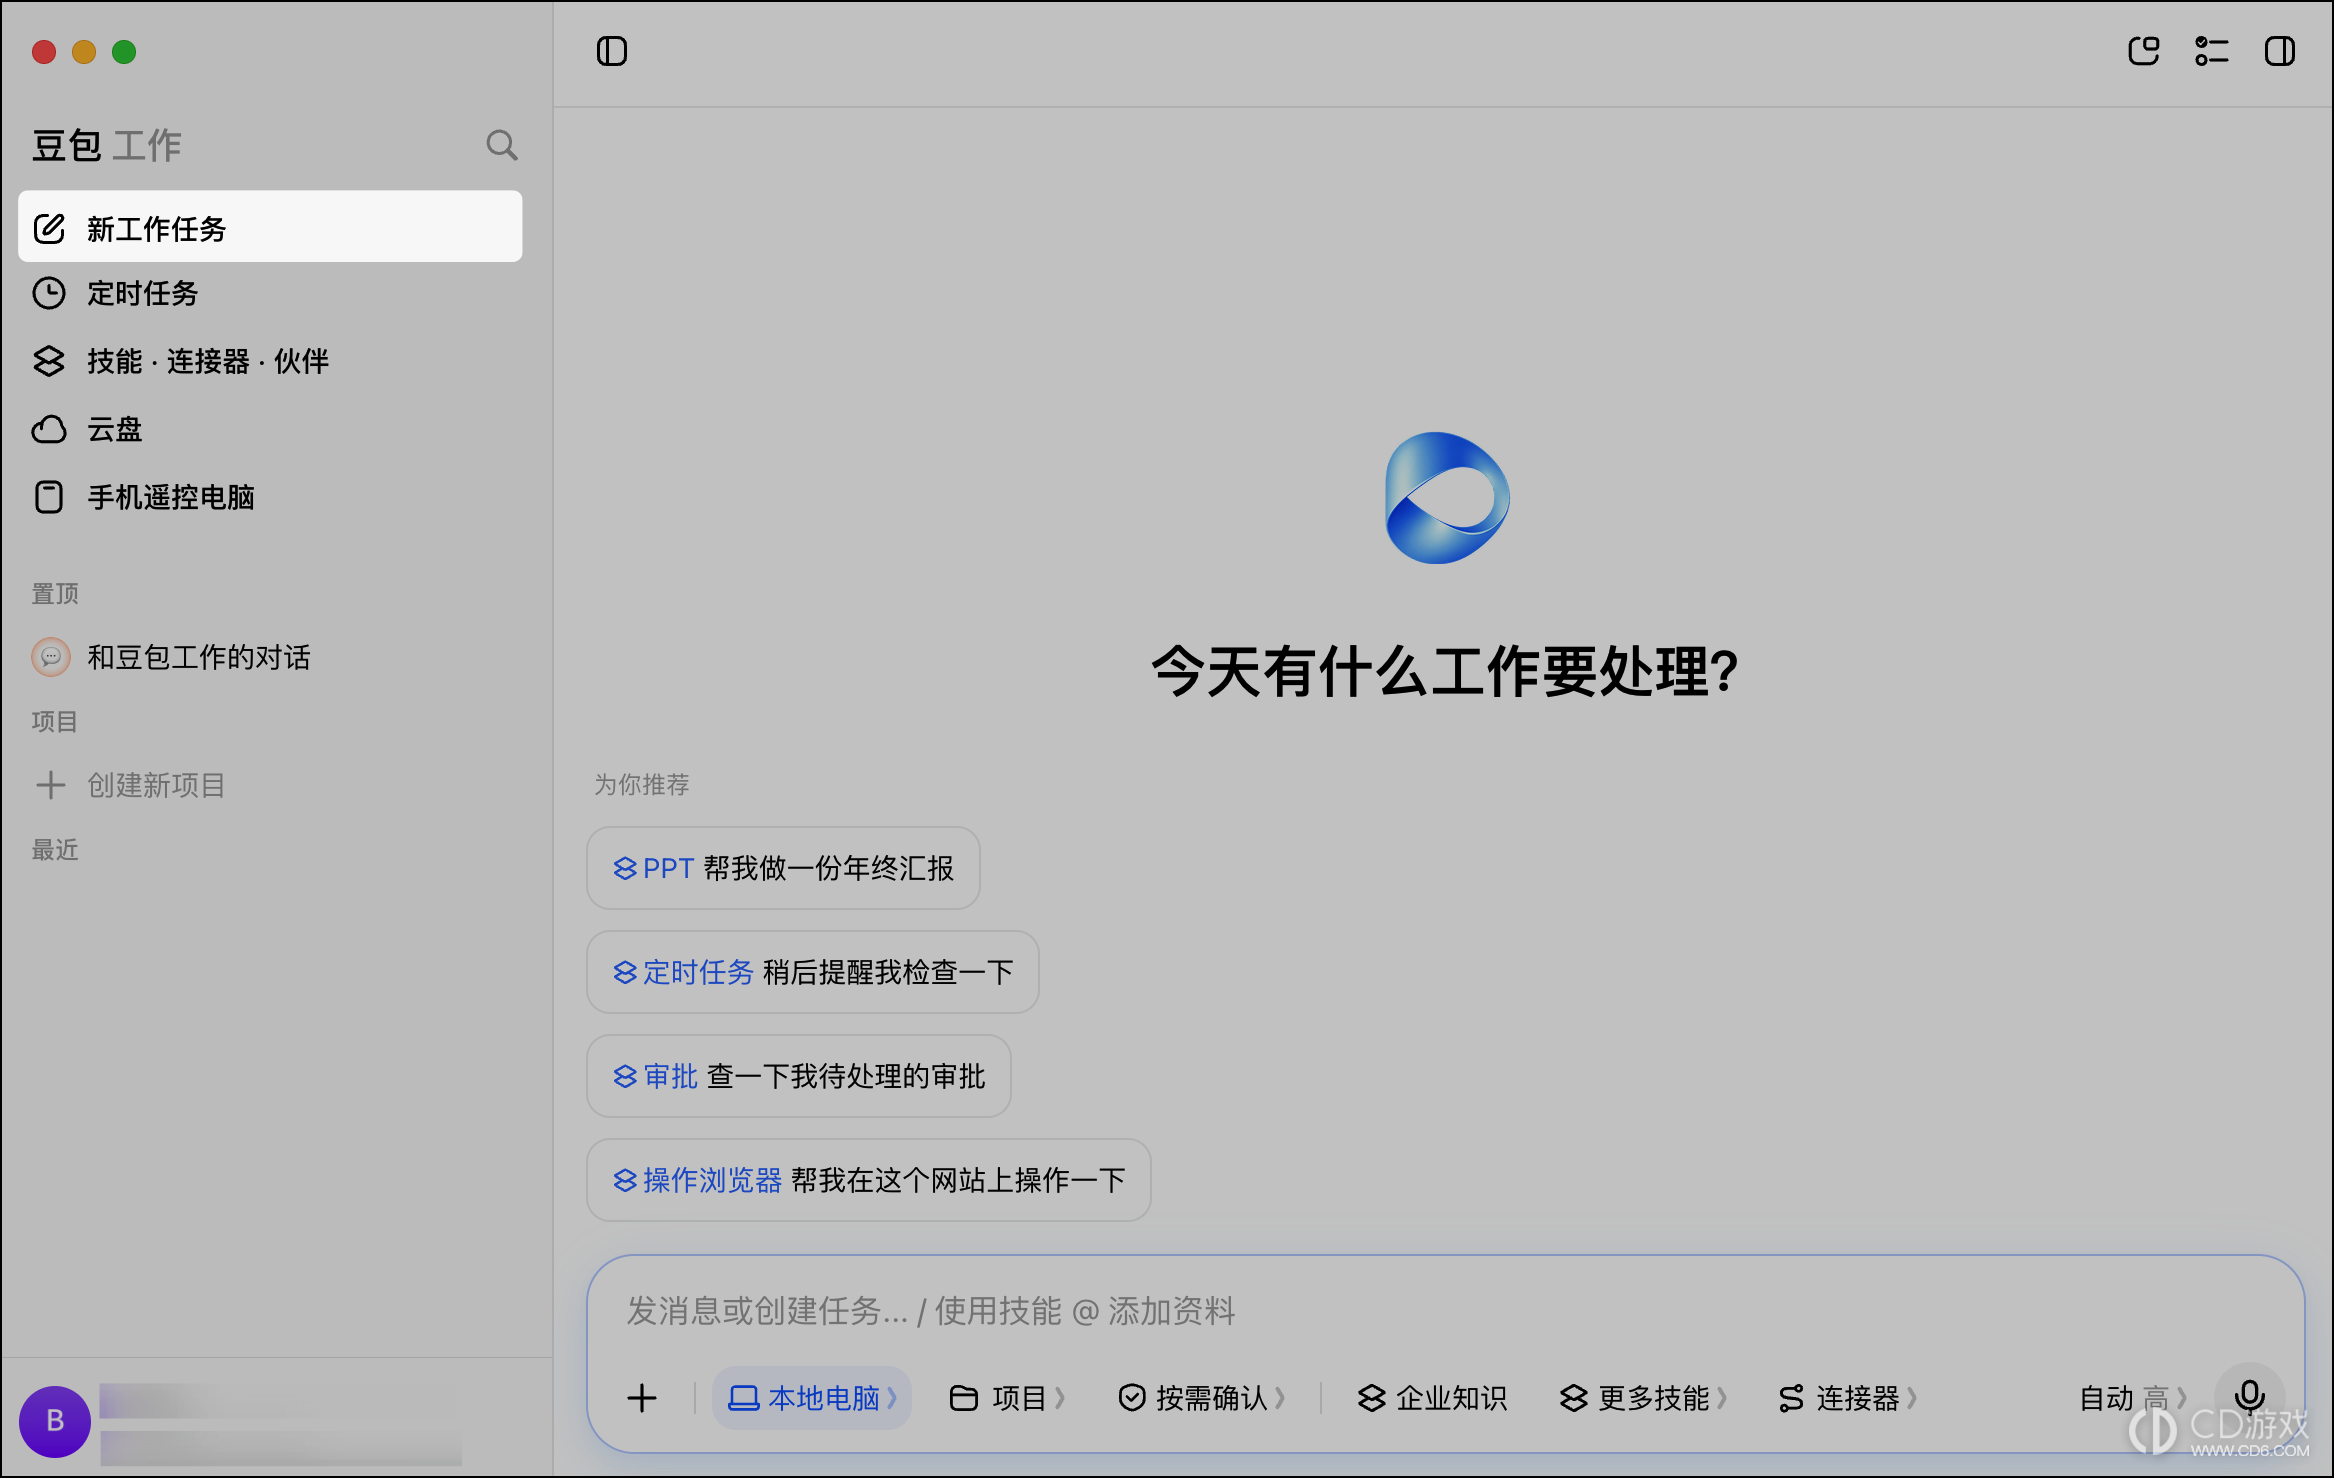The width and height of the screenshot is (2334, 1478).
Task: Open 手机遥控电脑 in sidebar
Action: pyautogui.click(x=270, y=497)
